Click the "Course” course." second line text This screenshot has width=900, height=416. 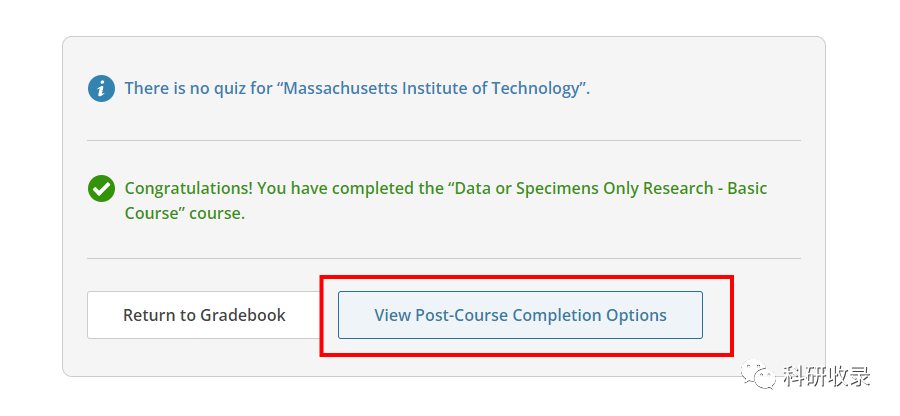coord(185,213)
